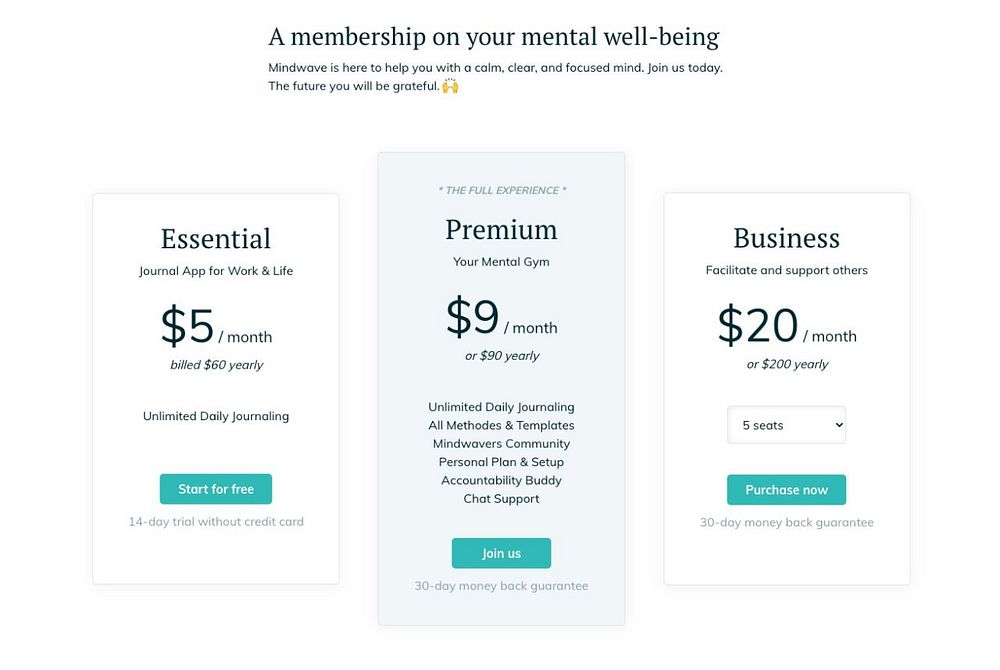
Task: Click the 'or $200 yearly' text
Action: coord(787,364)
